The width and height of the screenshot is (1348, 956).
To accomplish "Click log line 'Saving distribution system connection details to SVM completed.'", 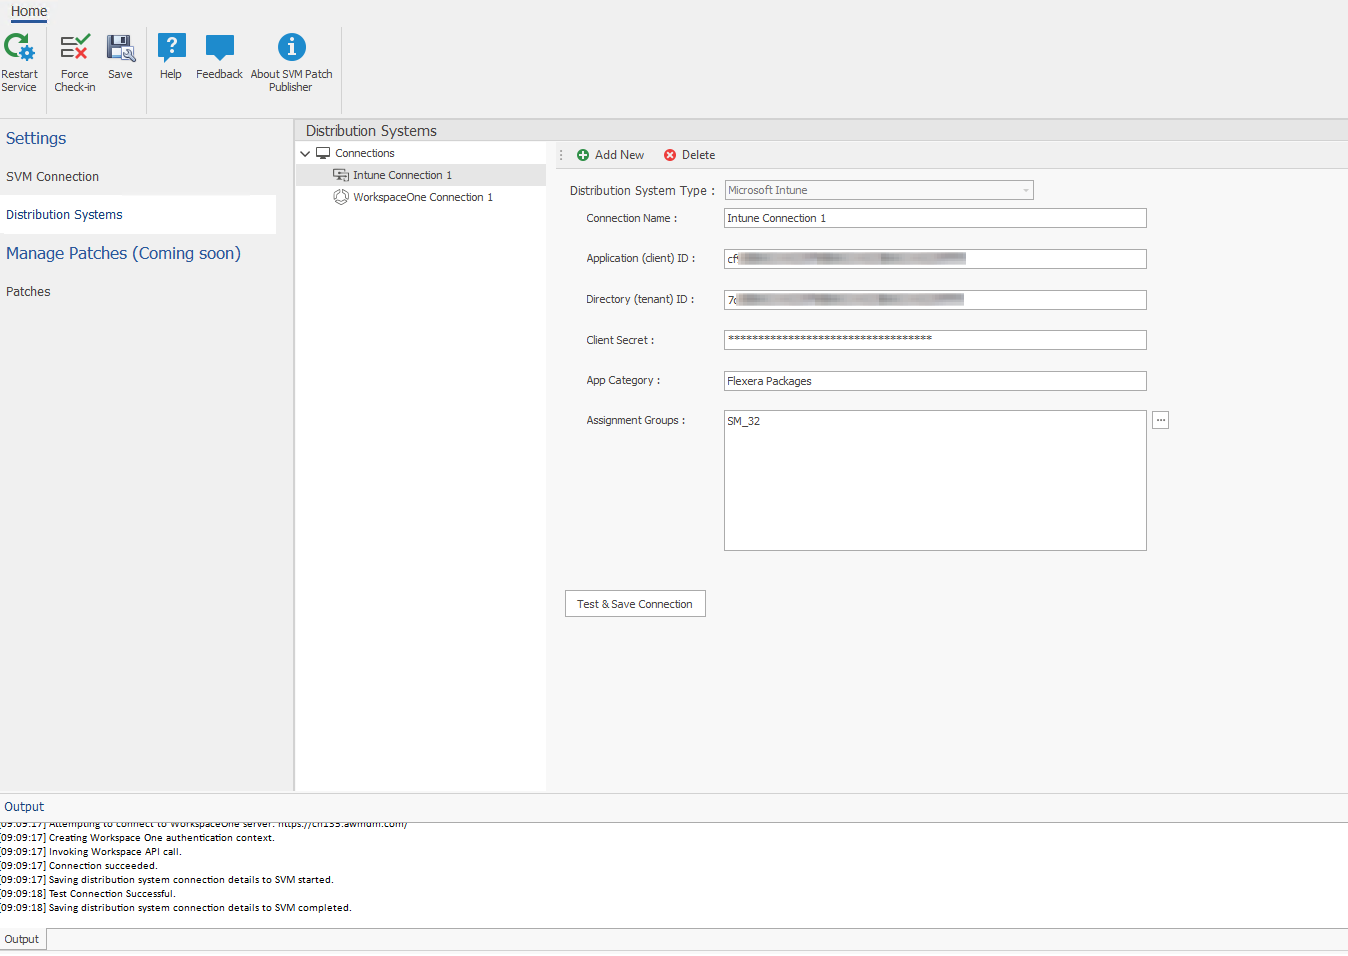I will (x=200, y=908).
